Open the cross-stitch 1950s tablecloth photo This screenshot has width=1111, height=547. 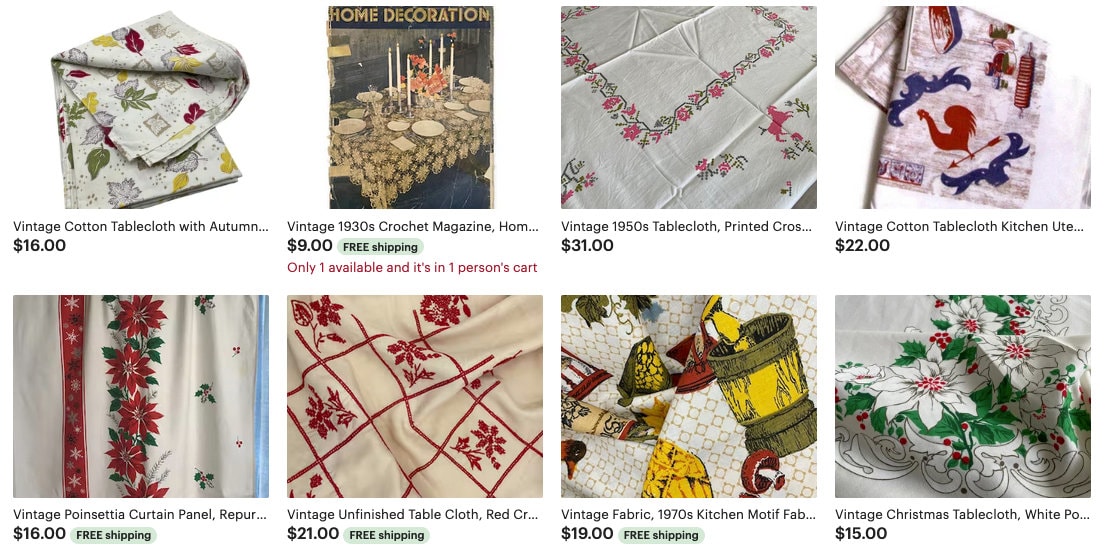click(x=689, y=108)
